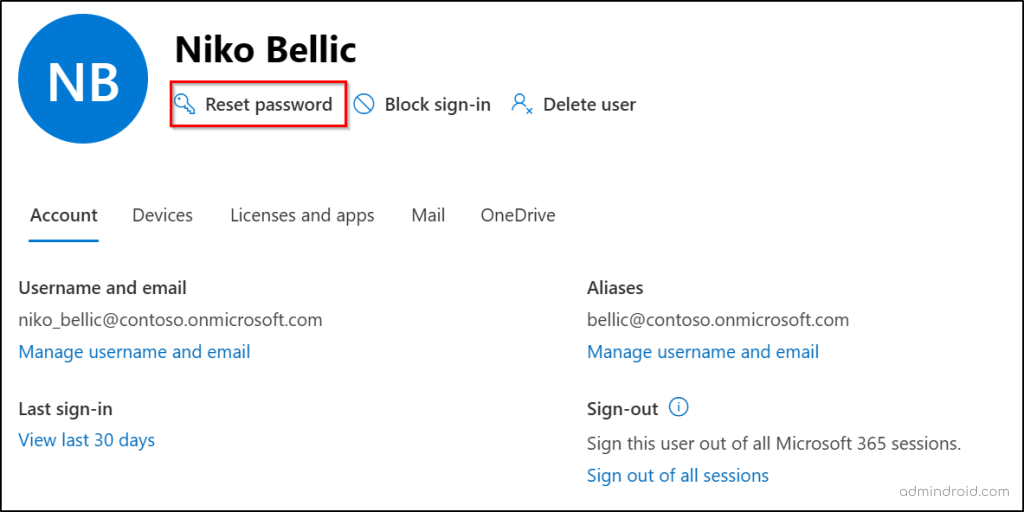This screenshot has width=1024, height=512.
Task: Click the key icon for Reset password
Action: [186, 104]
